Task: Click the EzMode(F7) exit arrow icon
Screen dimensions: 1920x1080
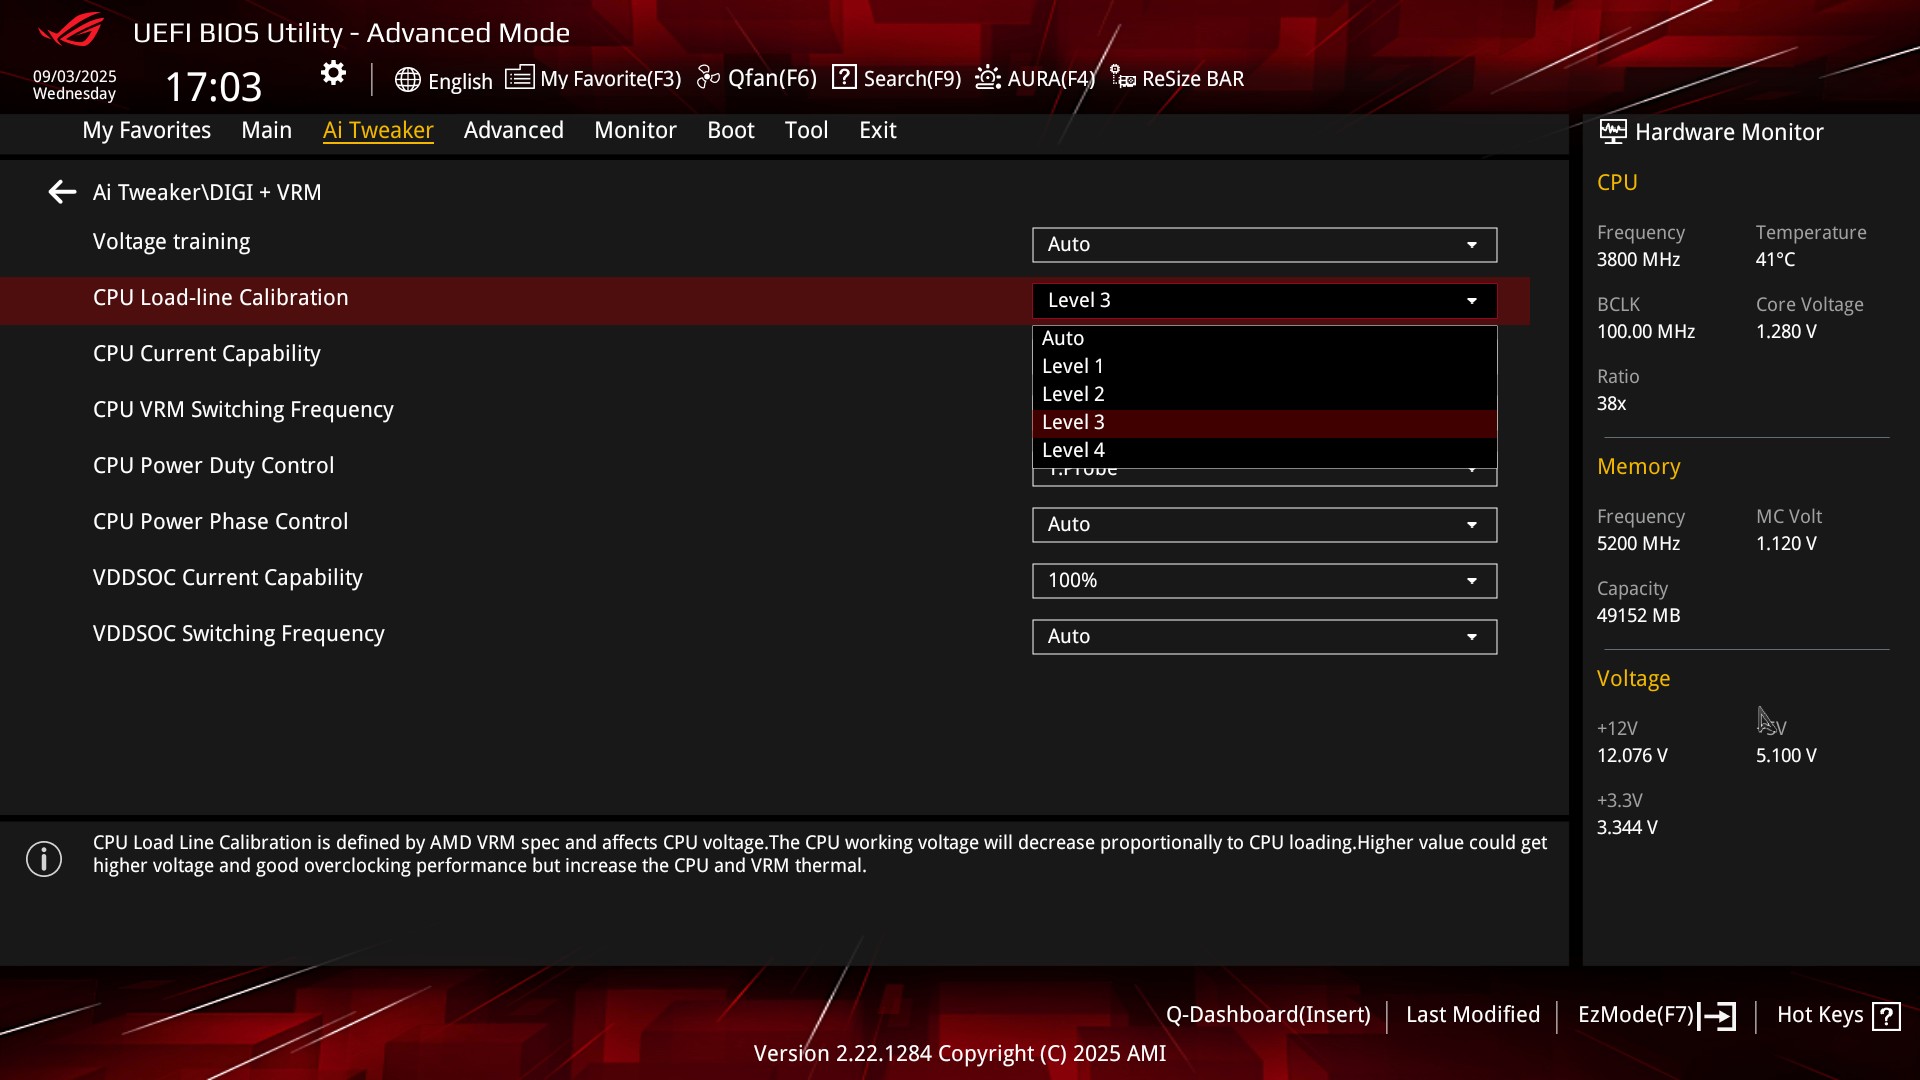Action: 1718,1016
